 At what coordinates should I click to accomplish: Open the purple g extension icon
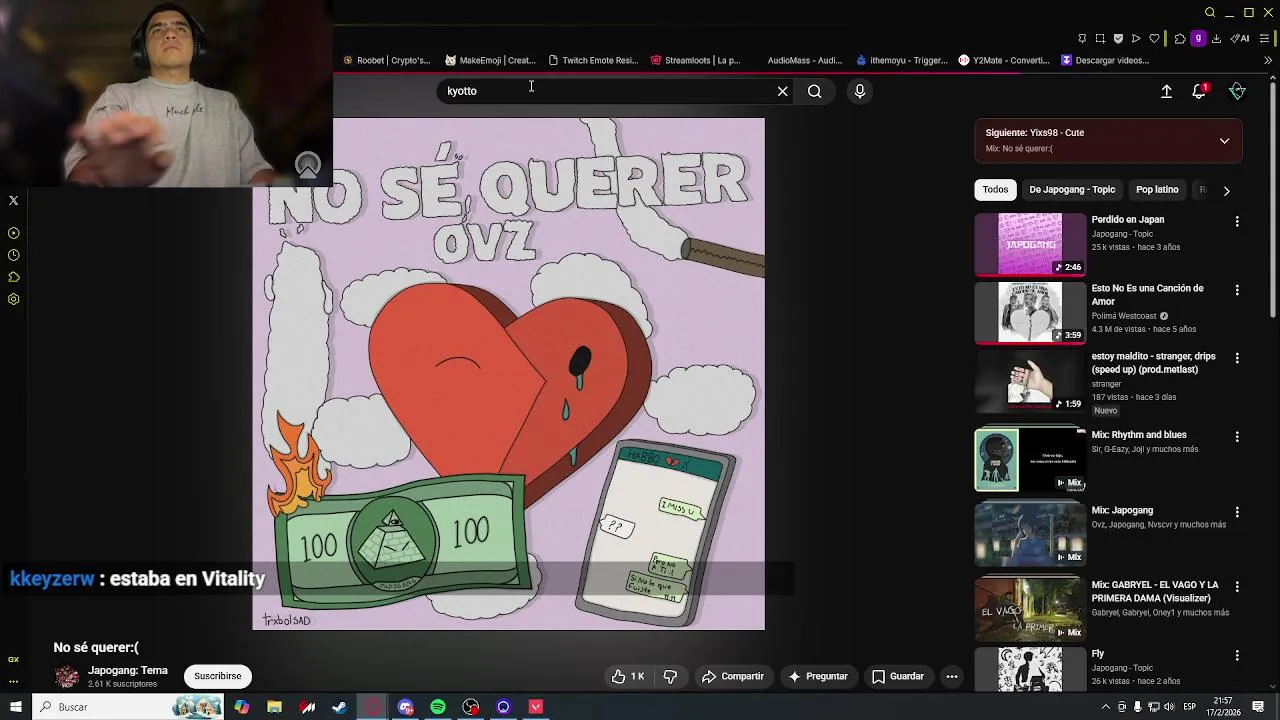pyautogui.click(x=1198, y=39)
